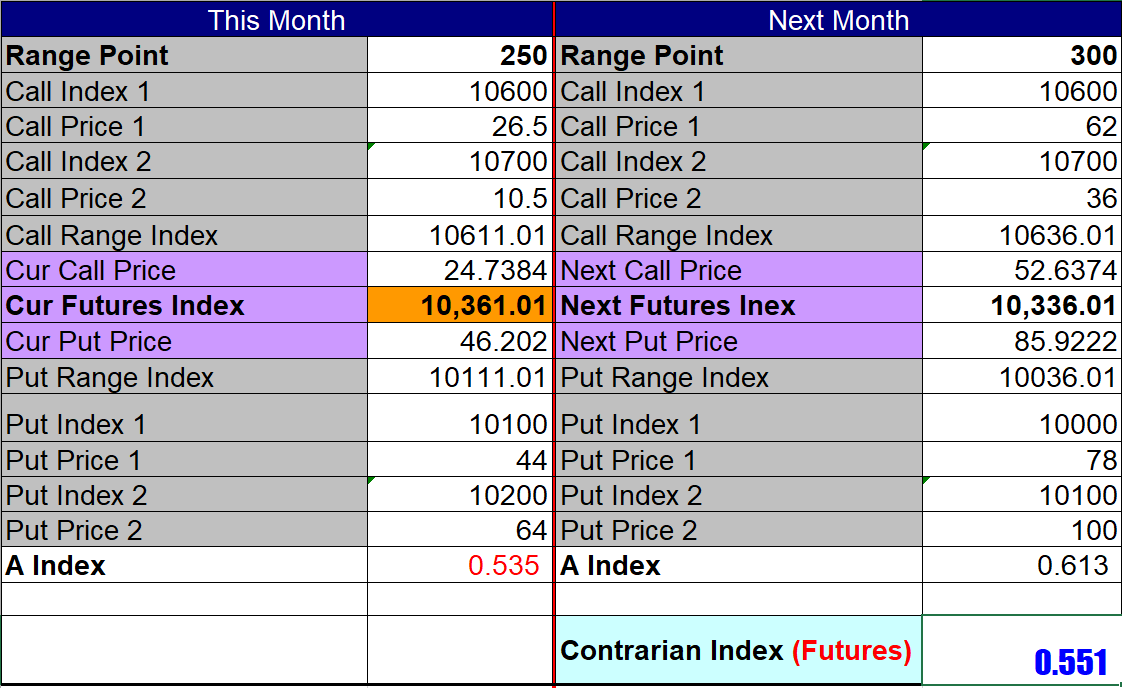
Task: Click the Next Call Price label cell
Action: (x=738, y=270)
